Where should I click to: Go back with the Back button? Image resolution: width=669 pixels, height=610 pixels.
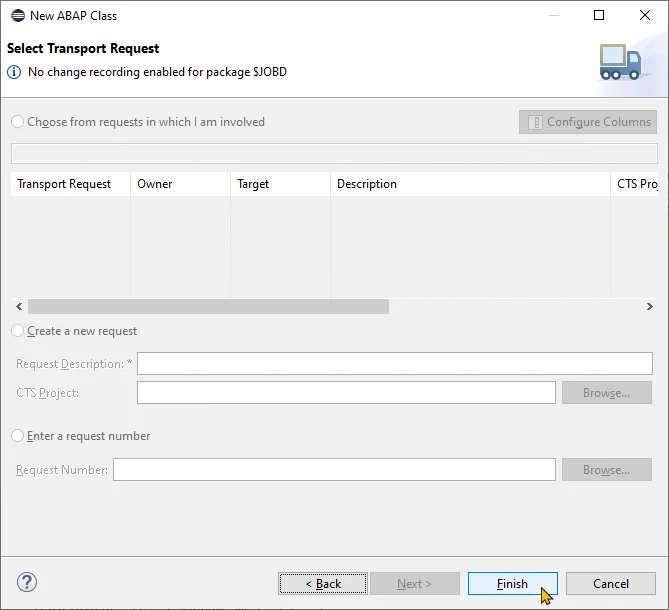[323, 584]
